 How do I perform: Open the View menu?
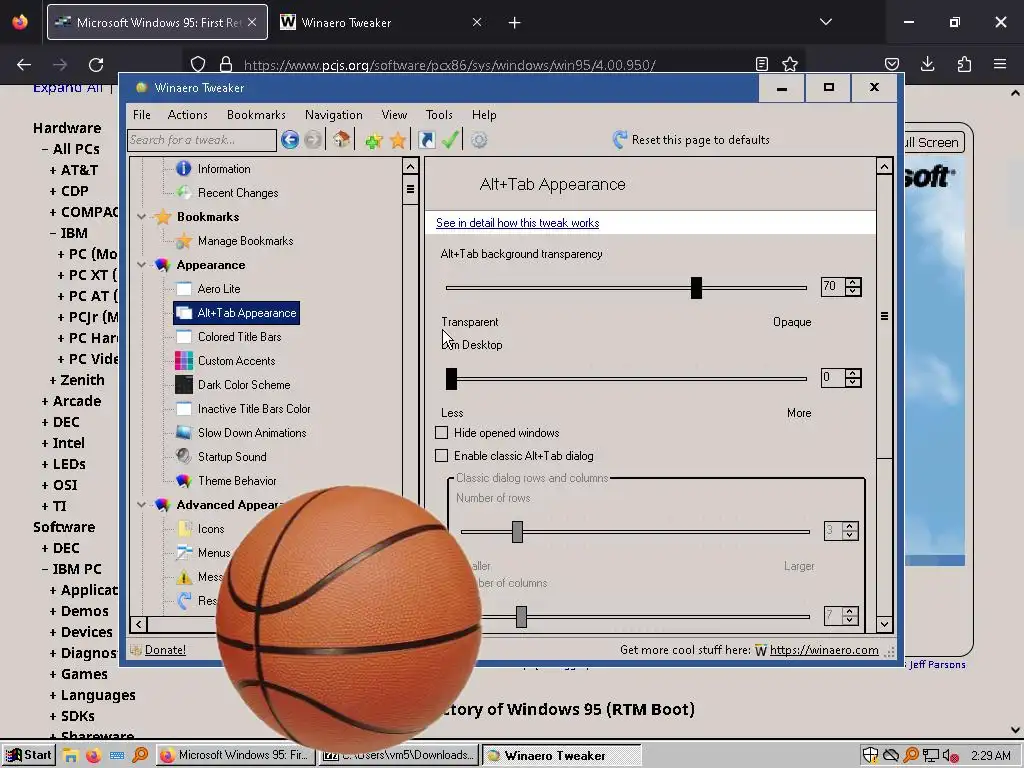(x=394, y=115)
